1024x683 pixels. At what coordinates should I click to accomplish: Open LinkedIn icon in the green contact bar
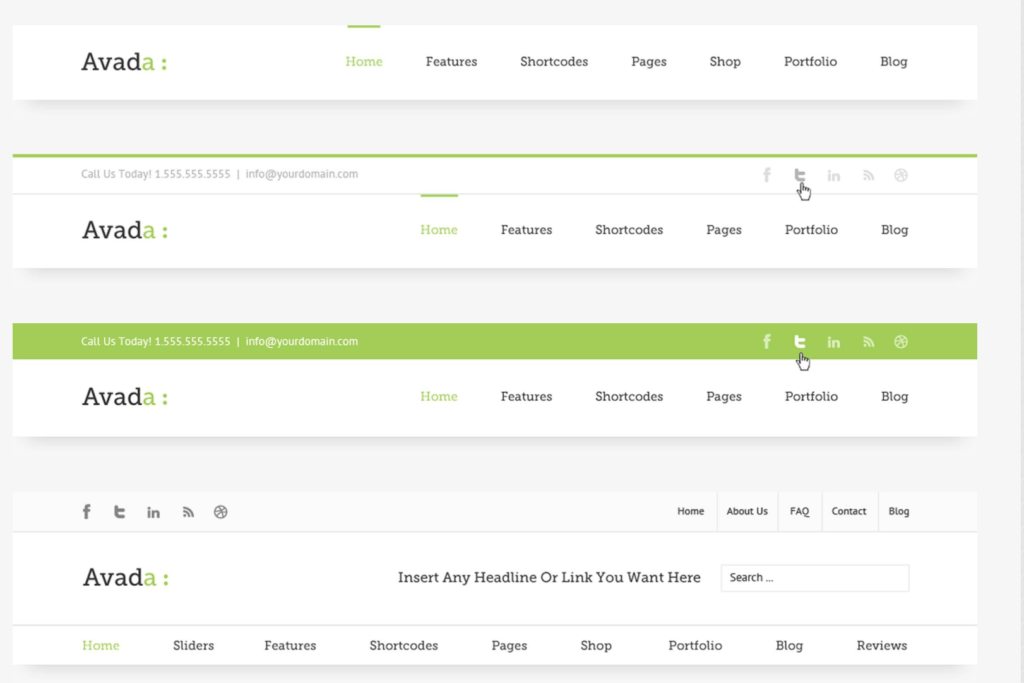(x=834, y=342)
